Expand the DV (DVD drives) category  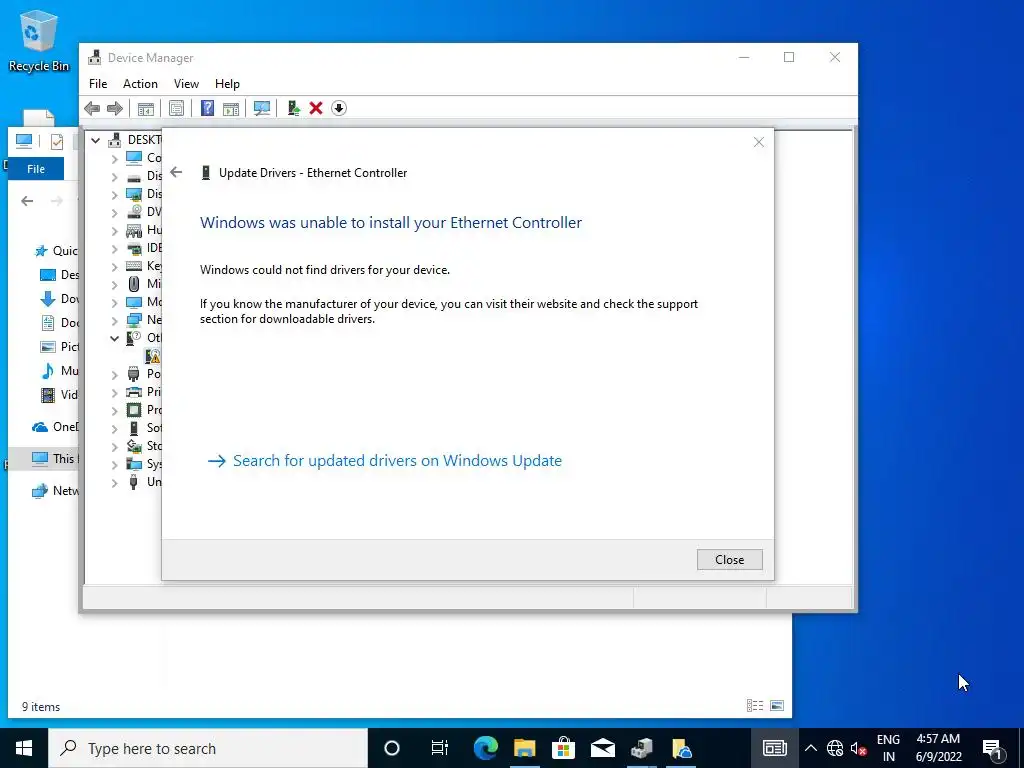click(x=114, y=212)
